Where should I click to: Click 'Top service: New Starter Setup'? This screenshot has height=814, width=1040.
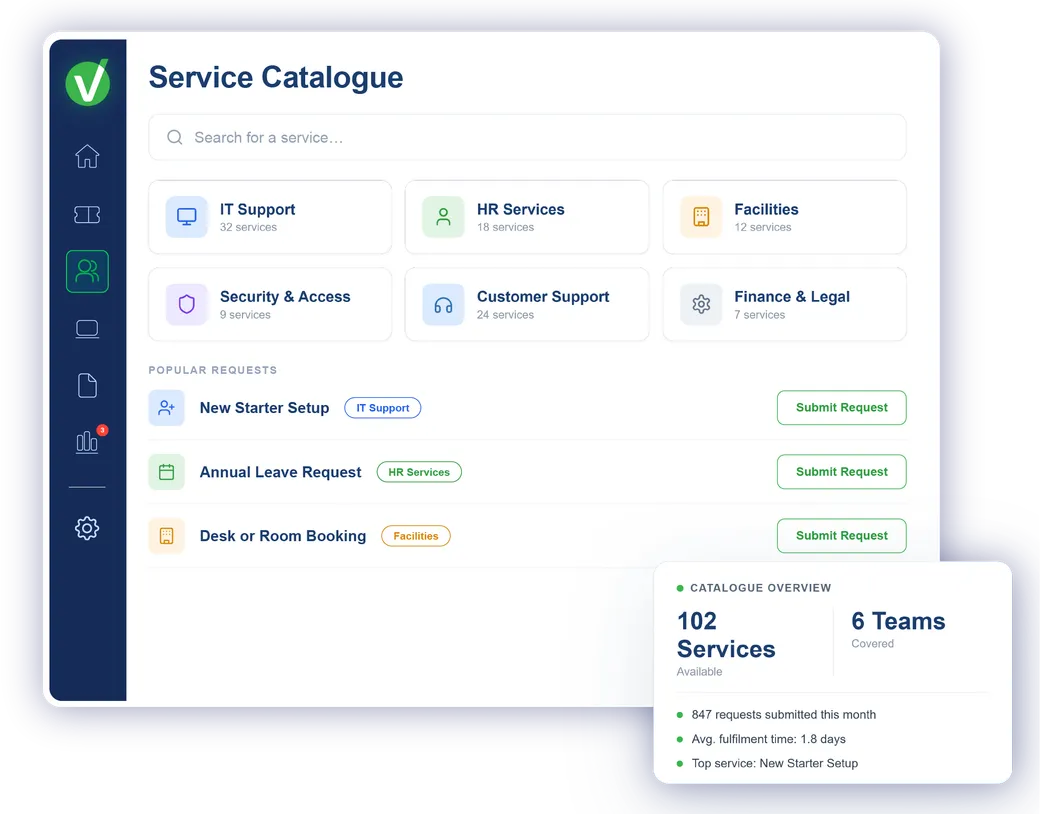775,763
